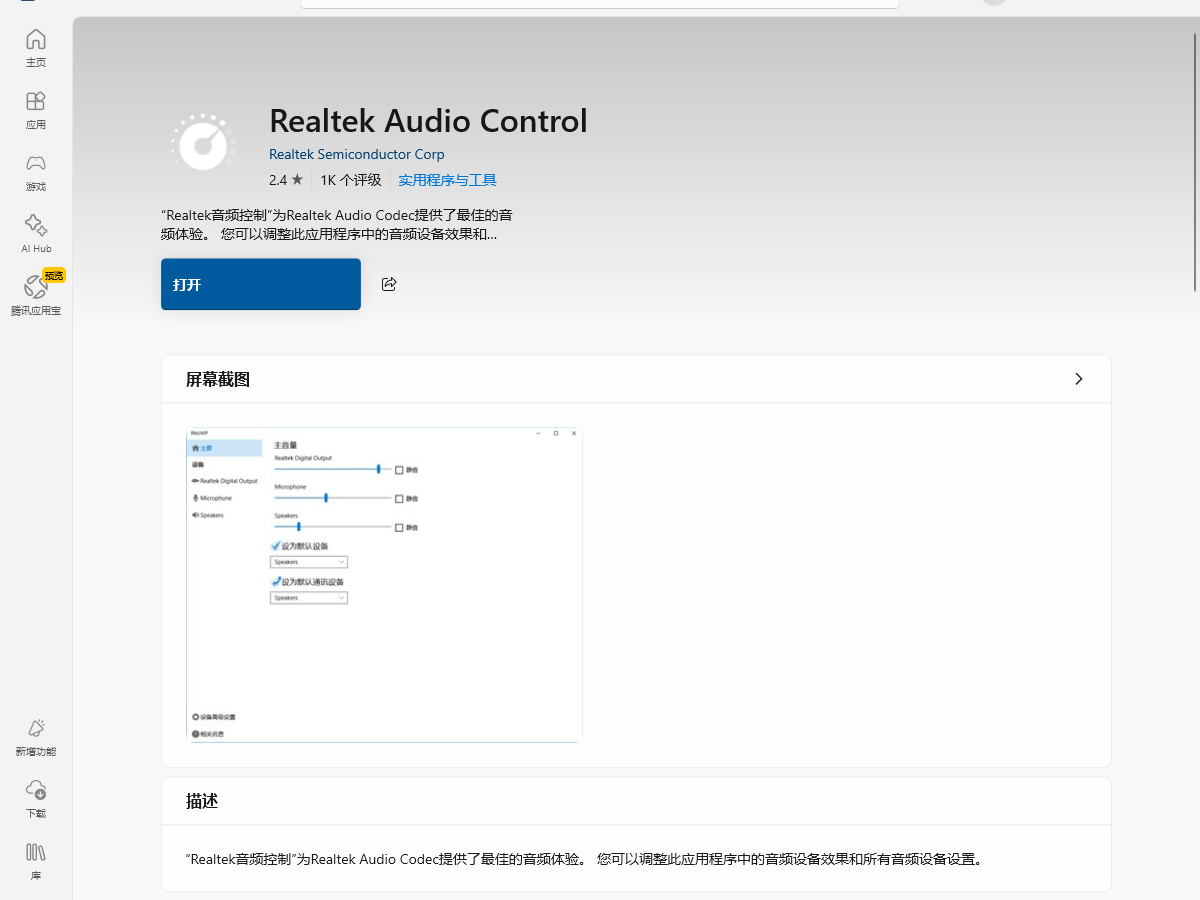Click the 2.4 star rating
This screenshot has height=900, width=1200.
(x=286, y=180)
